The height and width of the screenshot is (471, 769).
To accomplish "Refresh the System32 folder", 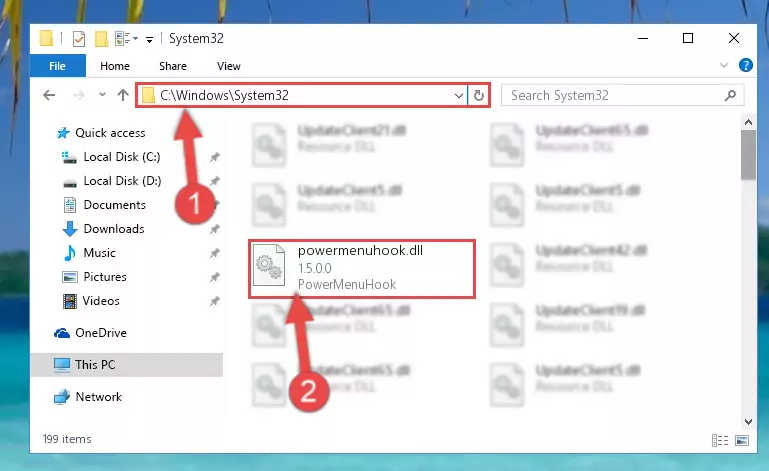I will click(479, 95).
